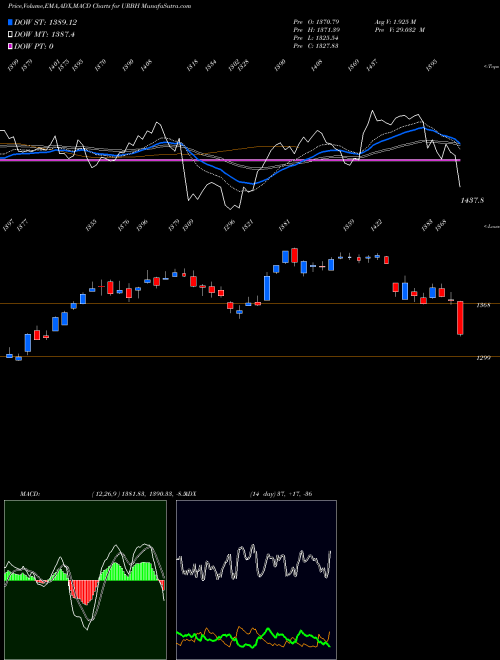This screenshot has height=660, width=500.
Task: Click the Pre L low price value
Action: (x=327, y=38)
